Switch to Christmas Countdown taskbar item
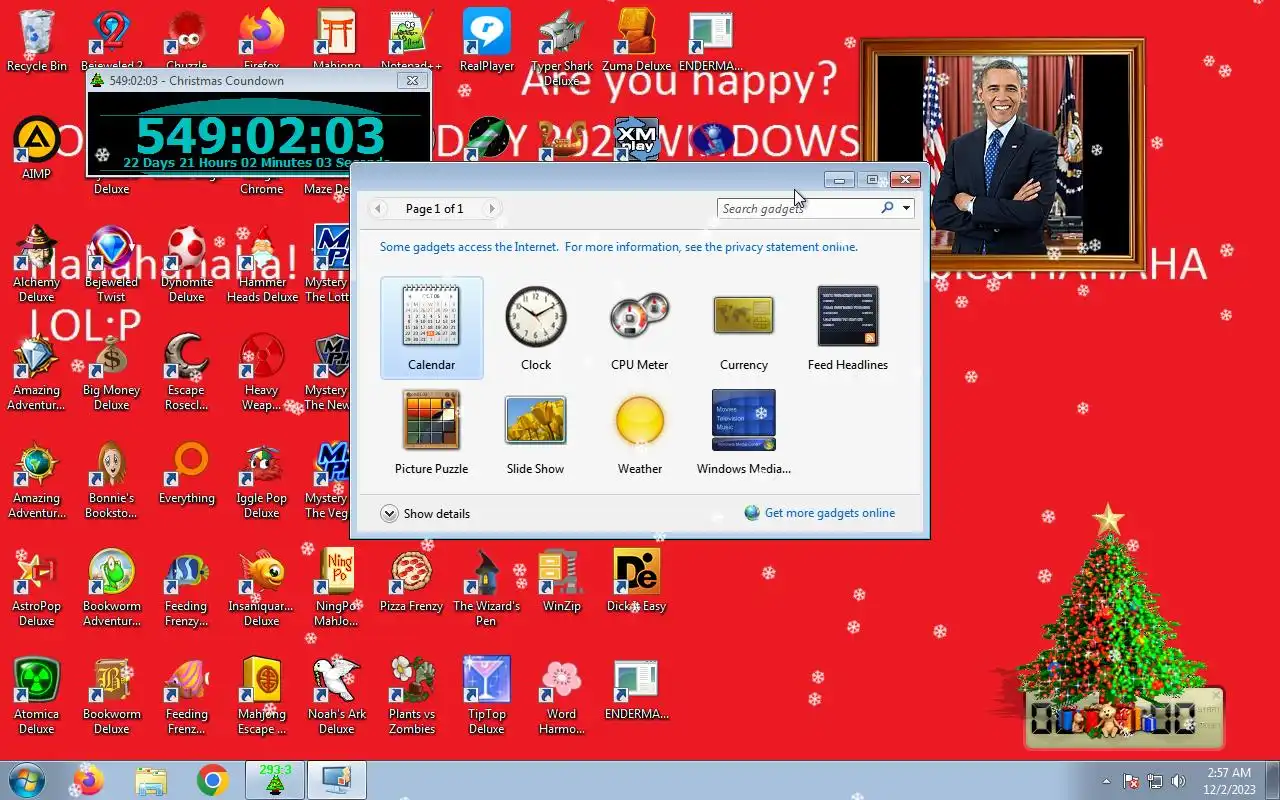The image size is (1280, 800). pos(274,780)
